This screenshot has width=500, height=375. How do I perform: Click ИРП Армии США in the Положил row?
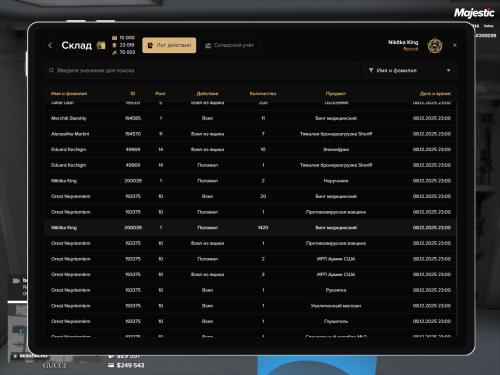click(x=336, y=259)
